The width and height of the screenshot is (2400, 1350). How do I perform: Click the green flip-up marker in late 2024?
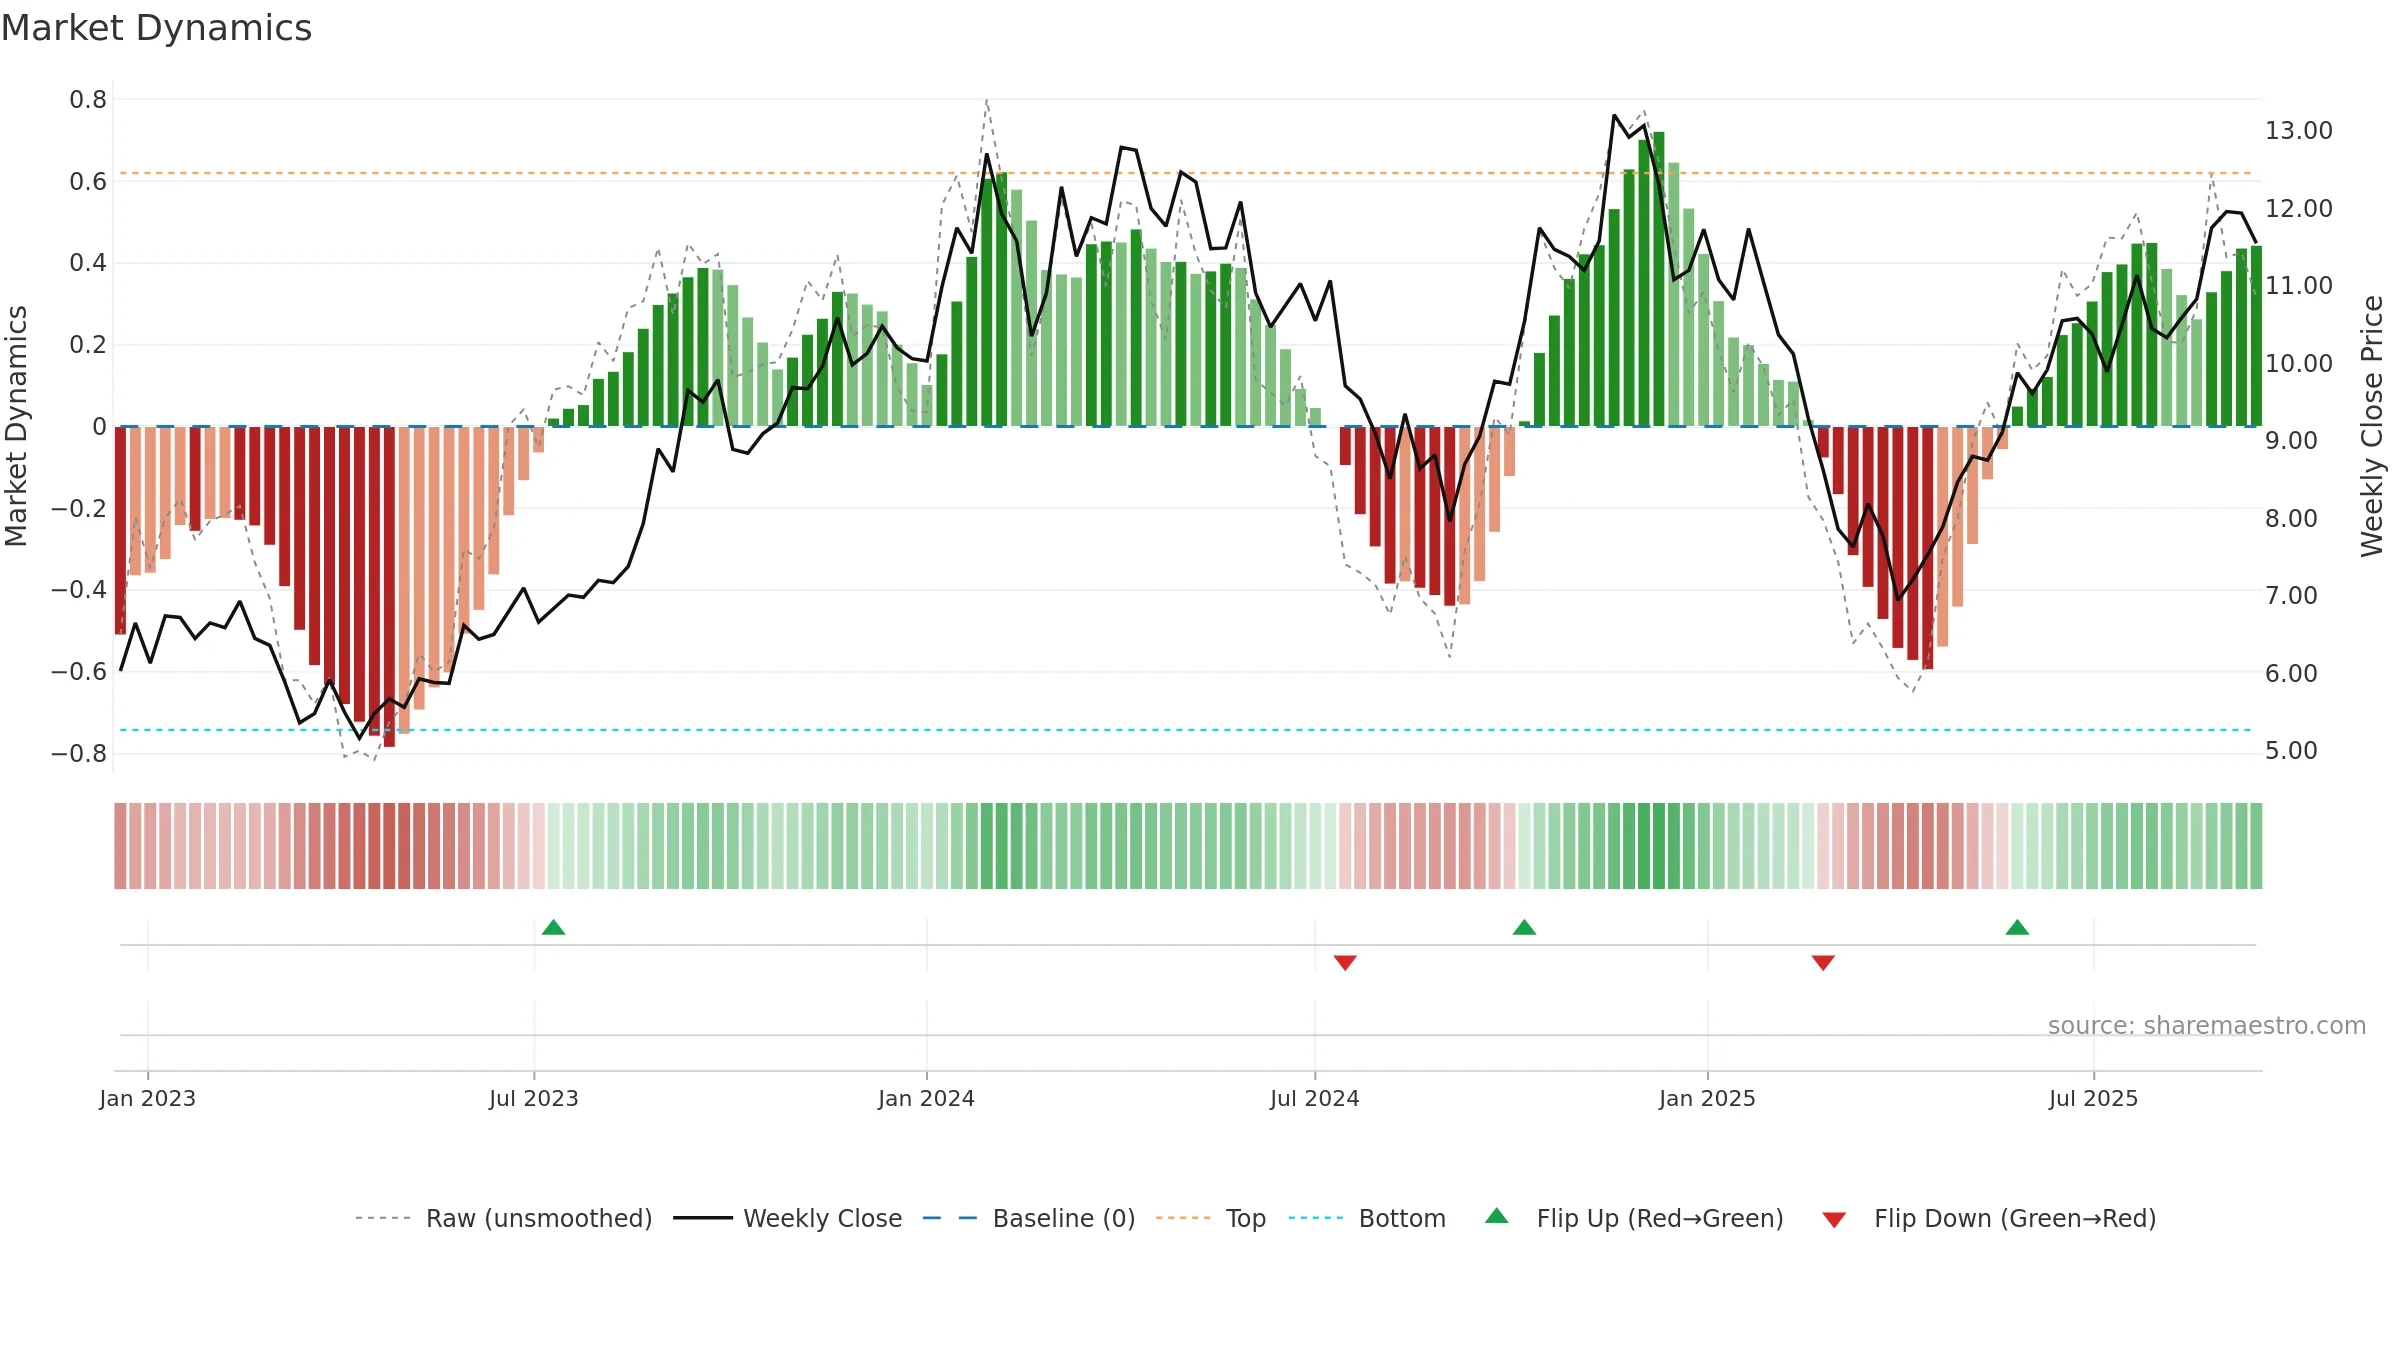(1524, 927)
